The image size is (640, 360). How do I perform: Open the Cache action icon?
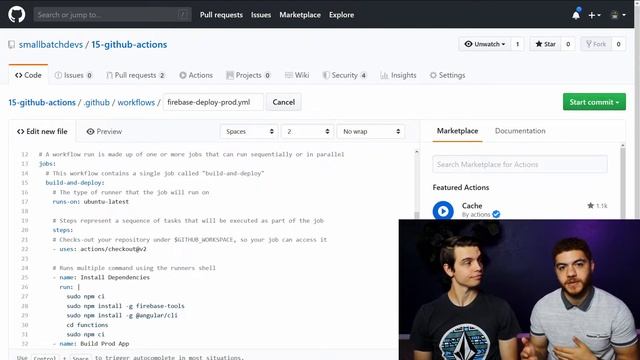(x=443, y=211)
